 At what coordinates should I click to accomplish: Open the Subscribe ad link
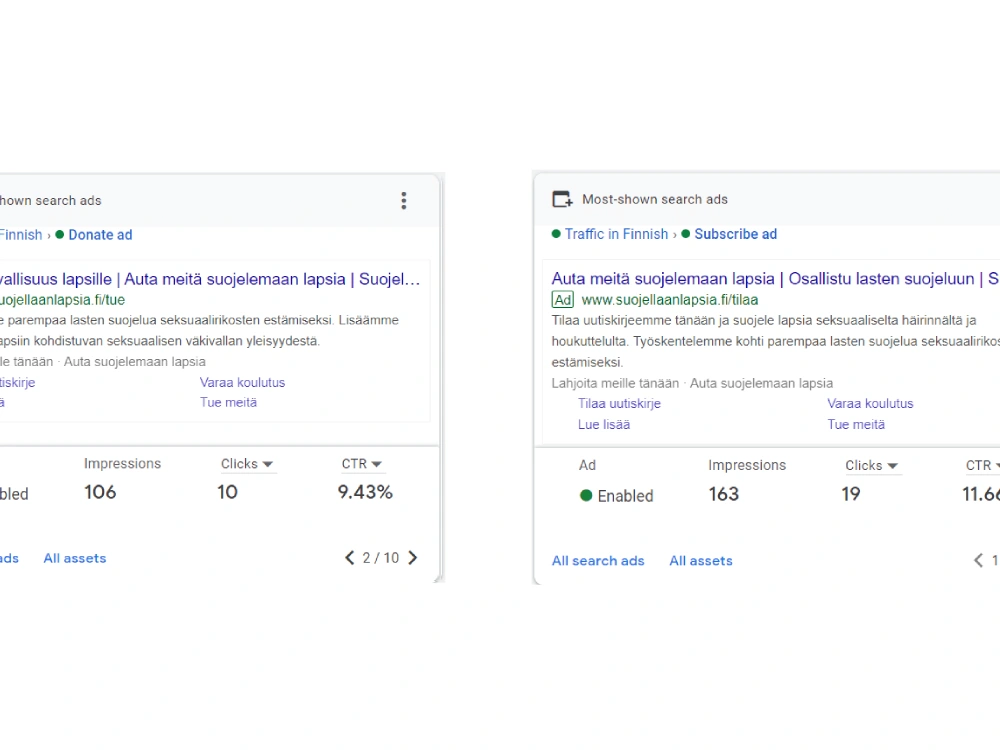click(x=735, y=234)
